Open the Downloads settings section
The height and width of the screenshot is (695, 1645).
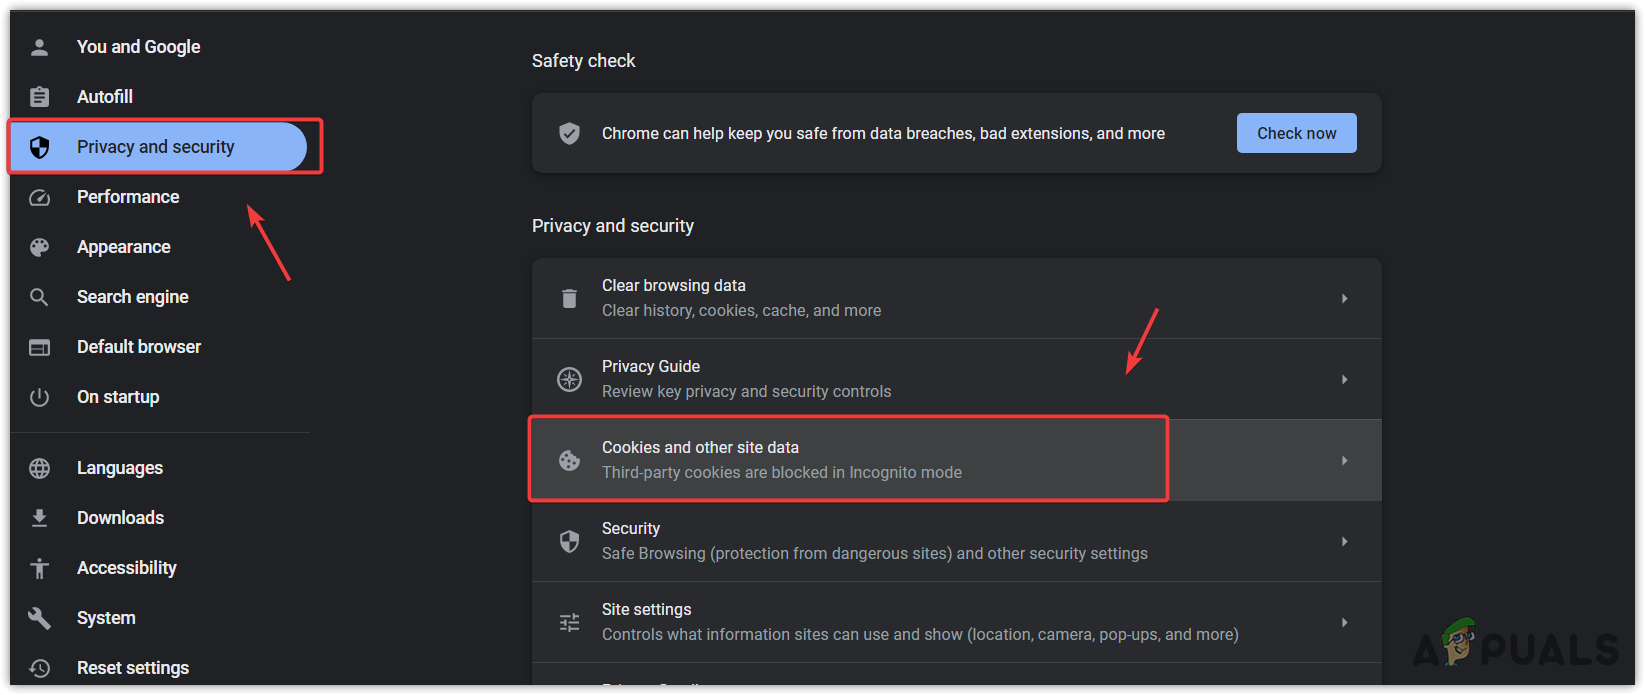120,518
